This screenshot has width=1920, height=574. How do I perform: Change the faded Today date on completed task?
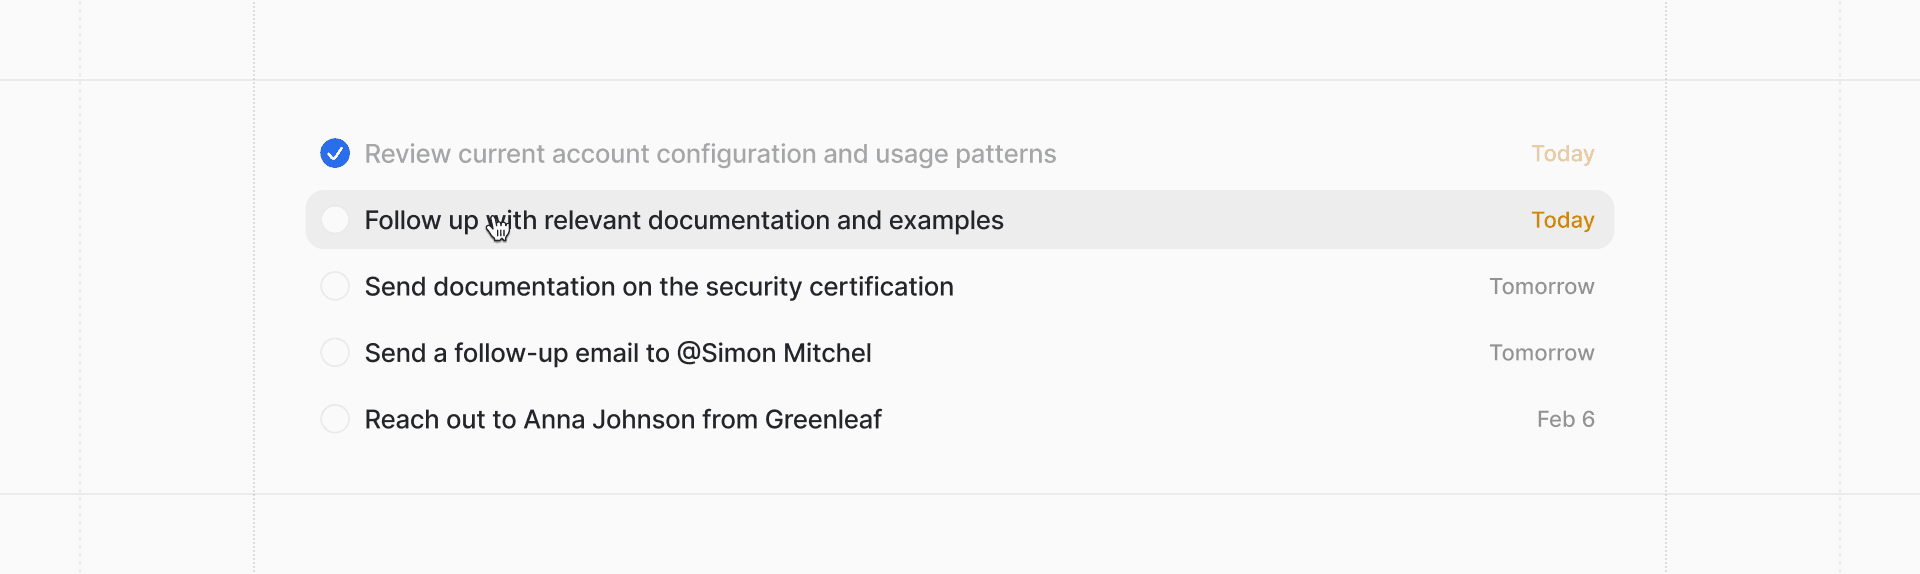[1562, 154]
